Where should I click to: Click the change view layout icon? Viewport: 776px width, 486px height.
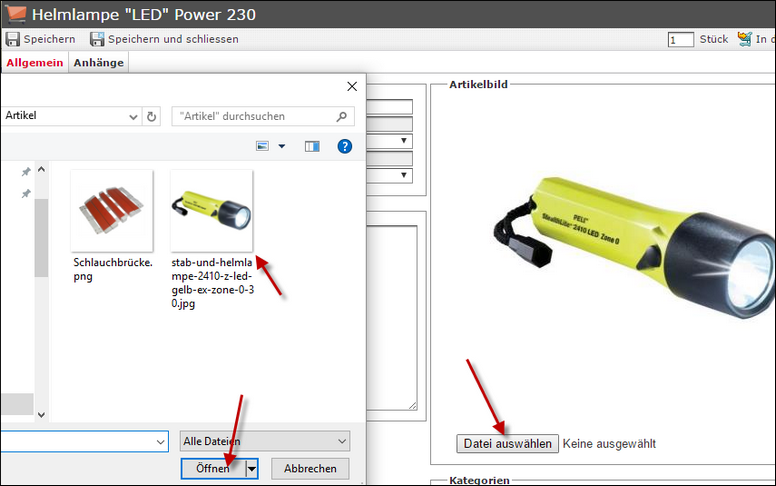[x=263, y=146]
